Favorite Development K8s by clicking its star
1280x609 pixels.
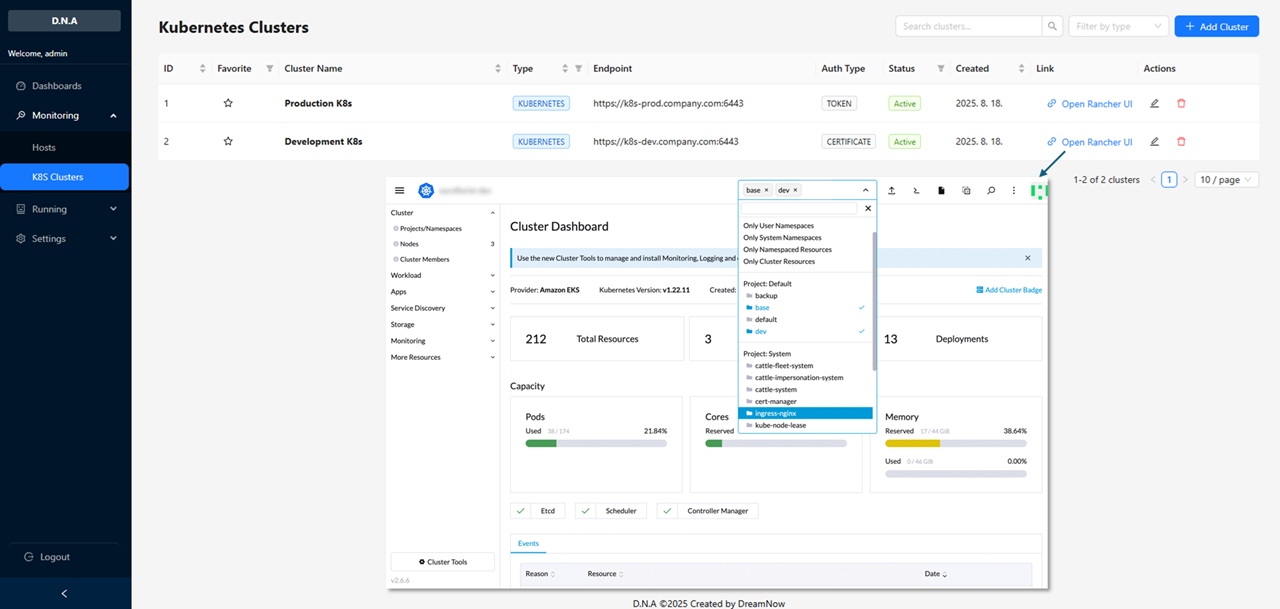[x=228, y=141]
